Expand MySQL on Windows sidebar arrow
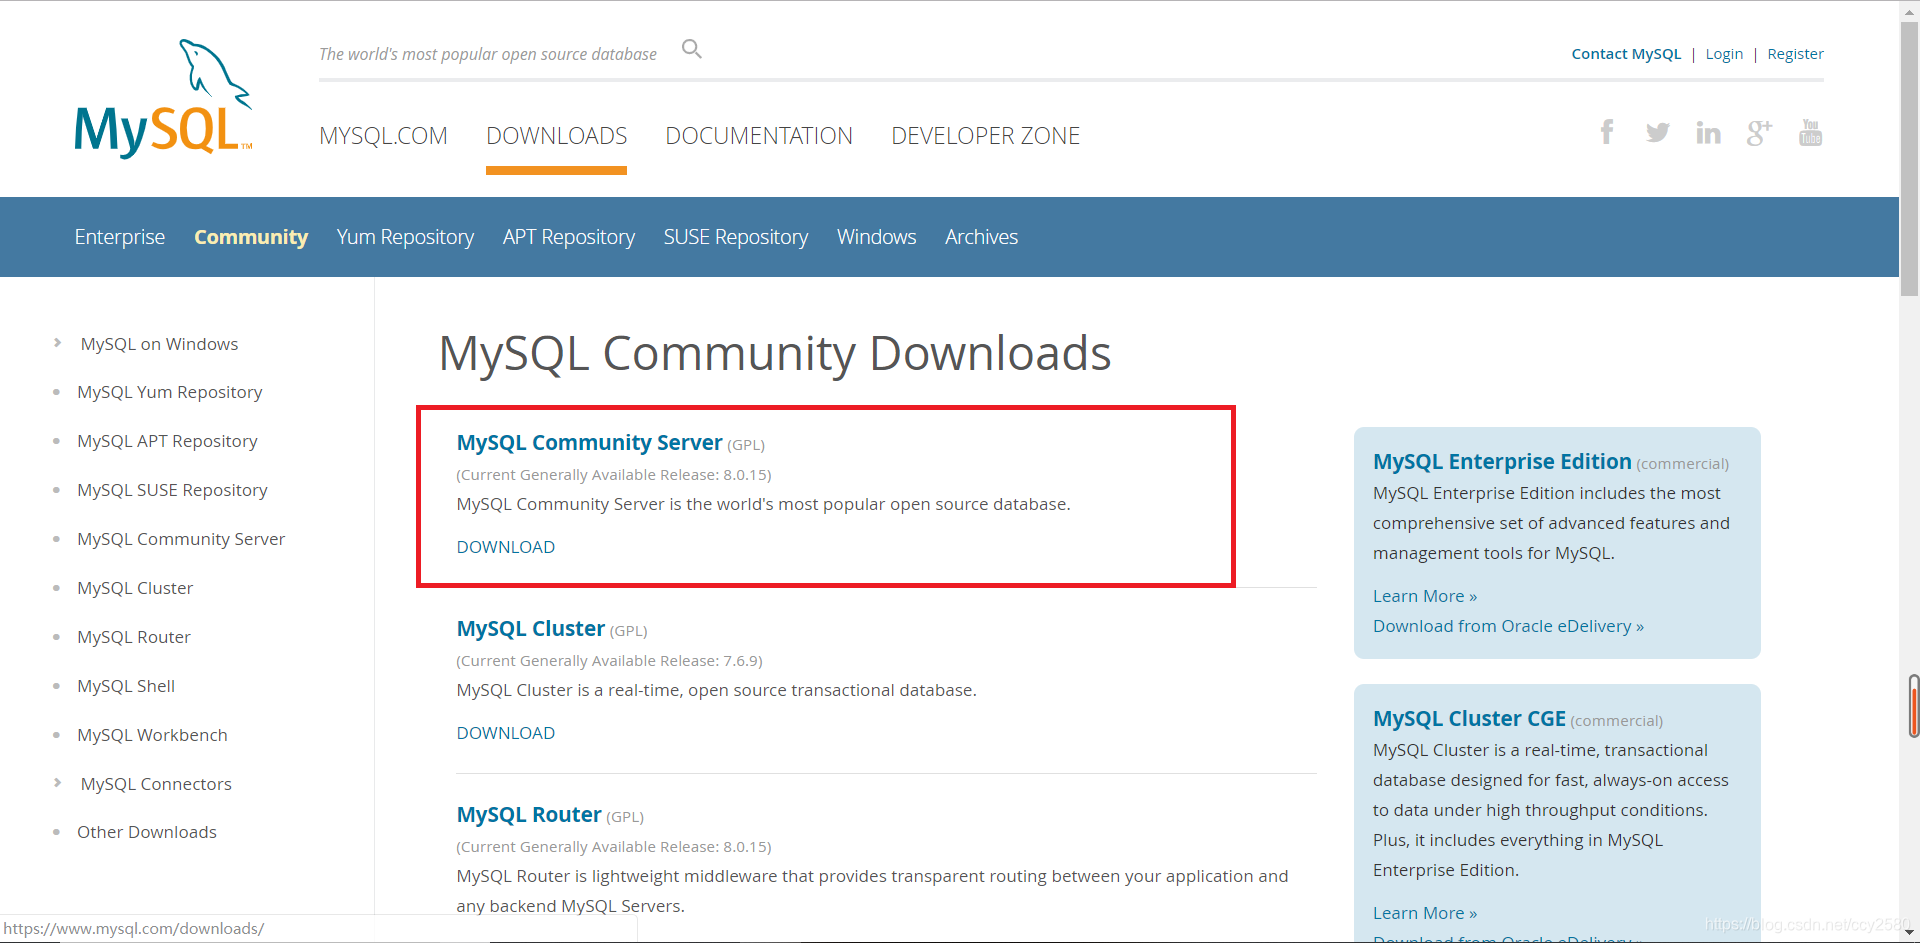The image size is (1920, 943). point(57,343)
